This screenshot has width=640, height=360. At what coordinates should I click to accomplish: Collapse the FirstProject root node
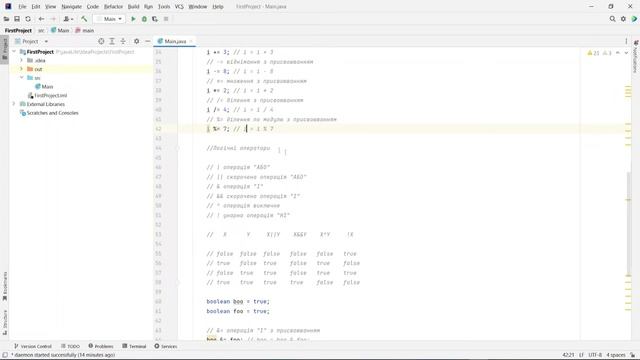(x=15, y=52)
